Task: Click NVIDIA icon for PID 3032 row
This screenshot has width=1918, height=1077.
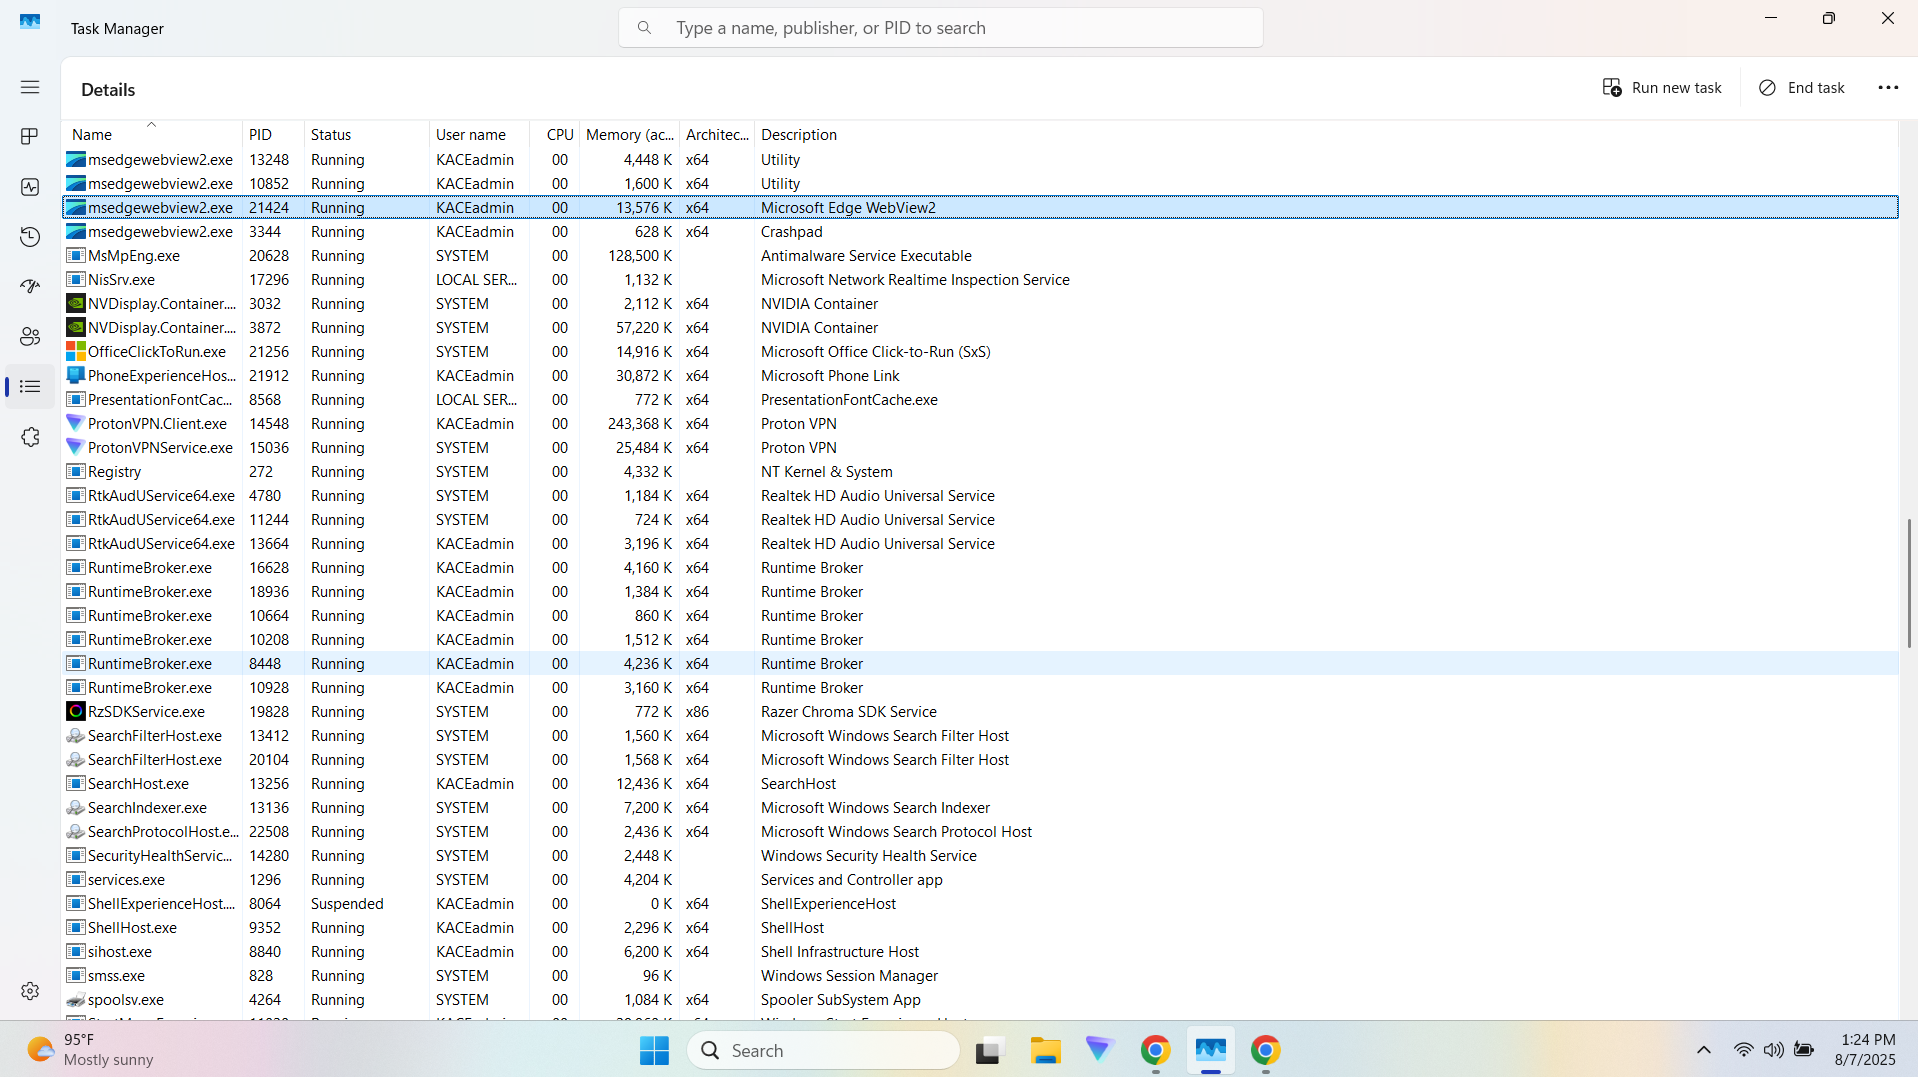Action: [x=75, y=303]
